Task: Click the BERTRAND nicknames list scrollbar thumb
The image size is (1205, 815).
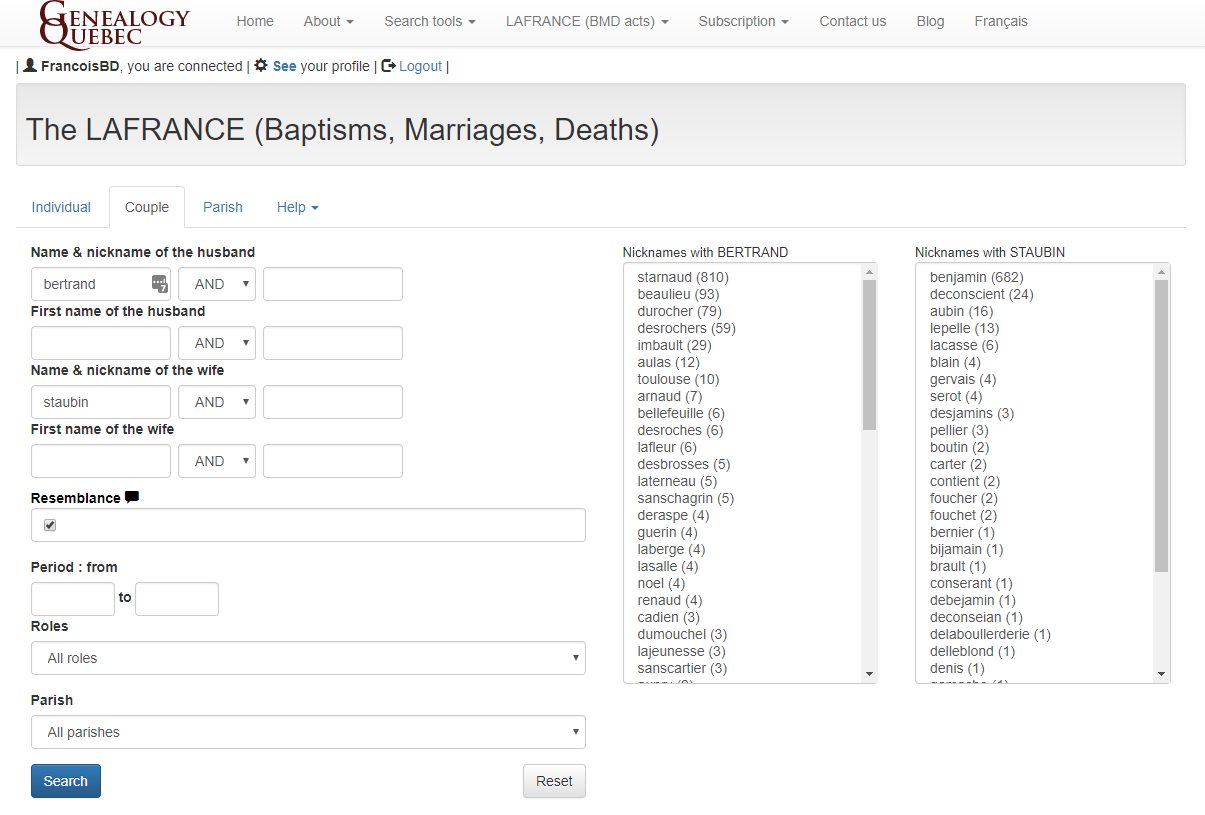Action: tap(869, 355)
